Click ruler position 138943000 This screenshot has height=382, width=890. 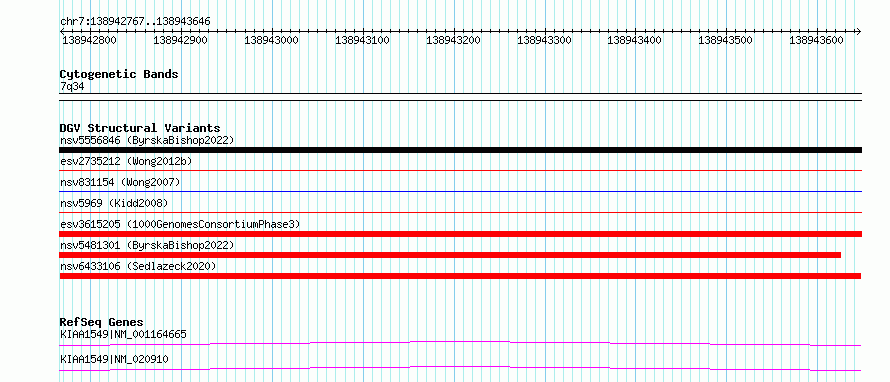point(271,40)
